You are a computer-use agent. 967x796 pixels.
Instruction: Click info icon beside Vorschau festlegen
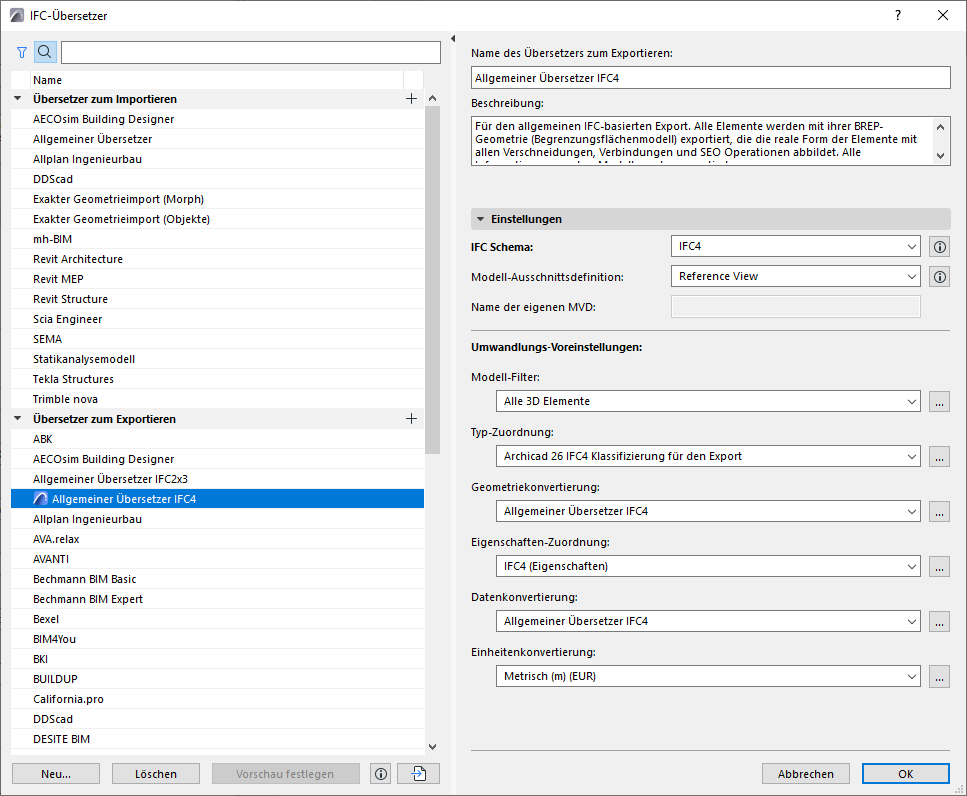380,773
